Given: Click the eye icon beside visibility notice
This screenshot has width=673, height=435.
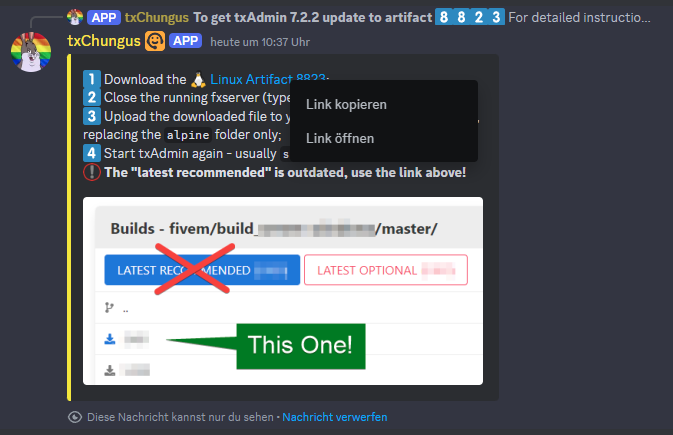Looking at the screenshot, I should [75, 417].
